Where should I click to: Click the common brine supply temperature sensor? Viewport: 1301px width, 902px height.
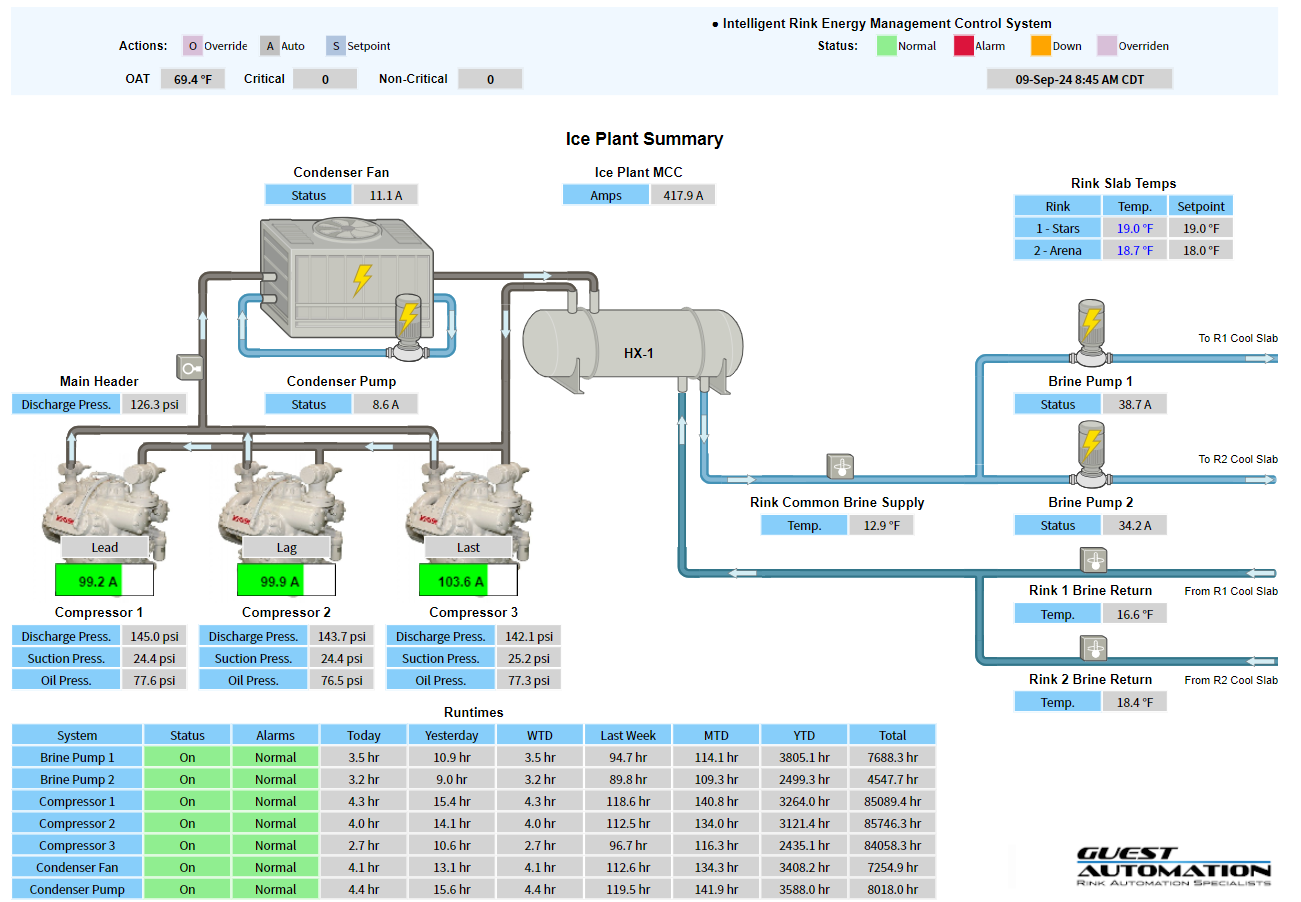pyautogui.click(x=840, y=467)
